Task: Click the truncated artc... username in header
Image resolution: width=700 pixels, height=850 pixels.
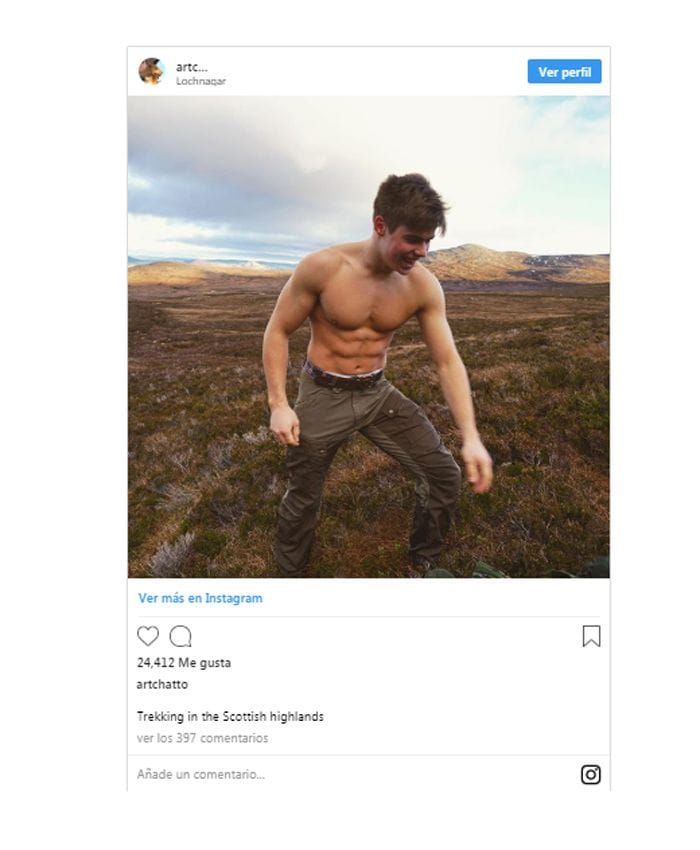Action: point(191,67)
